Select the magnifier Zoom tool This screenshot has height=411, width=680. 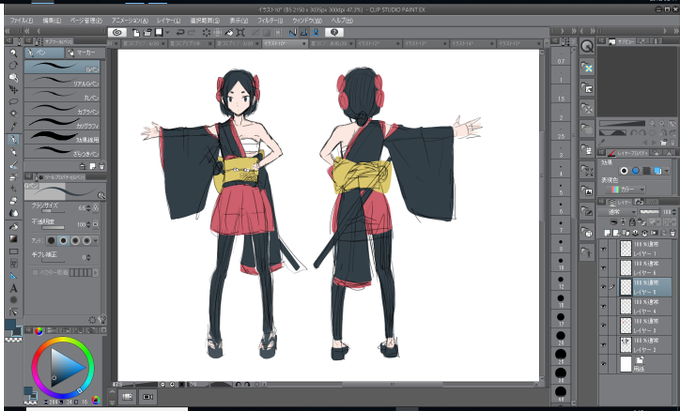[x=13, y=53]
